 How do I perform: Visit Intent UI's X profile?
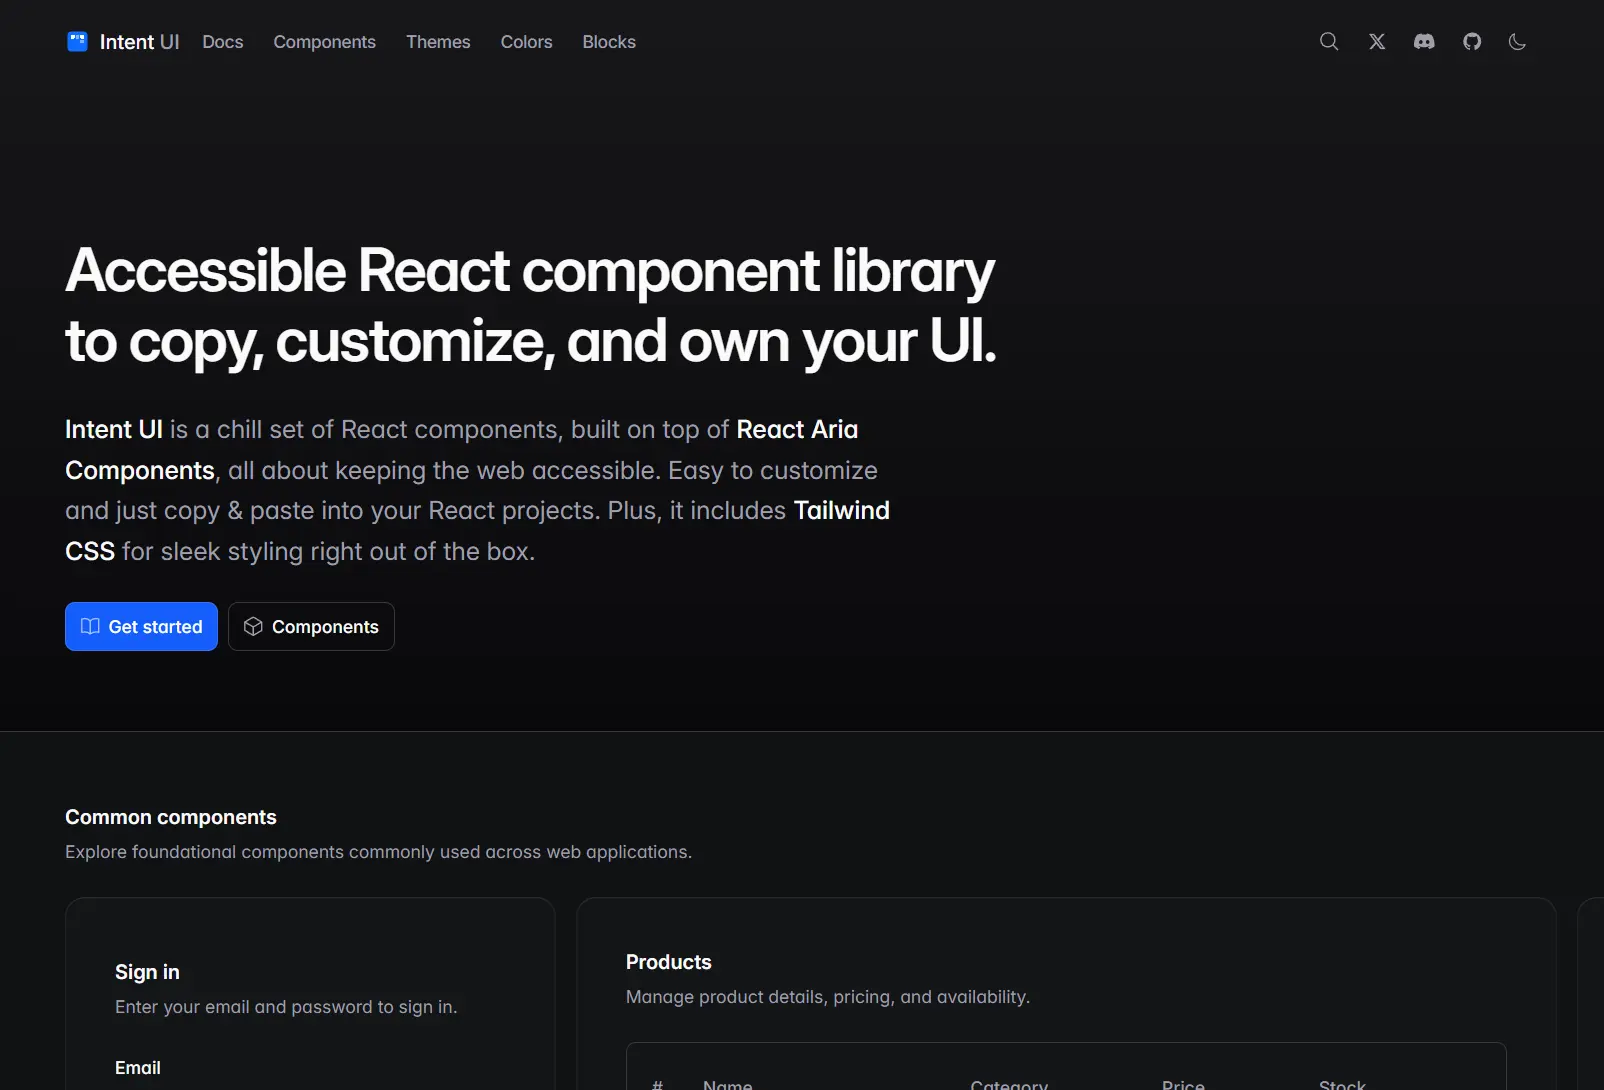point(1376,42)
